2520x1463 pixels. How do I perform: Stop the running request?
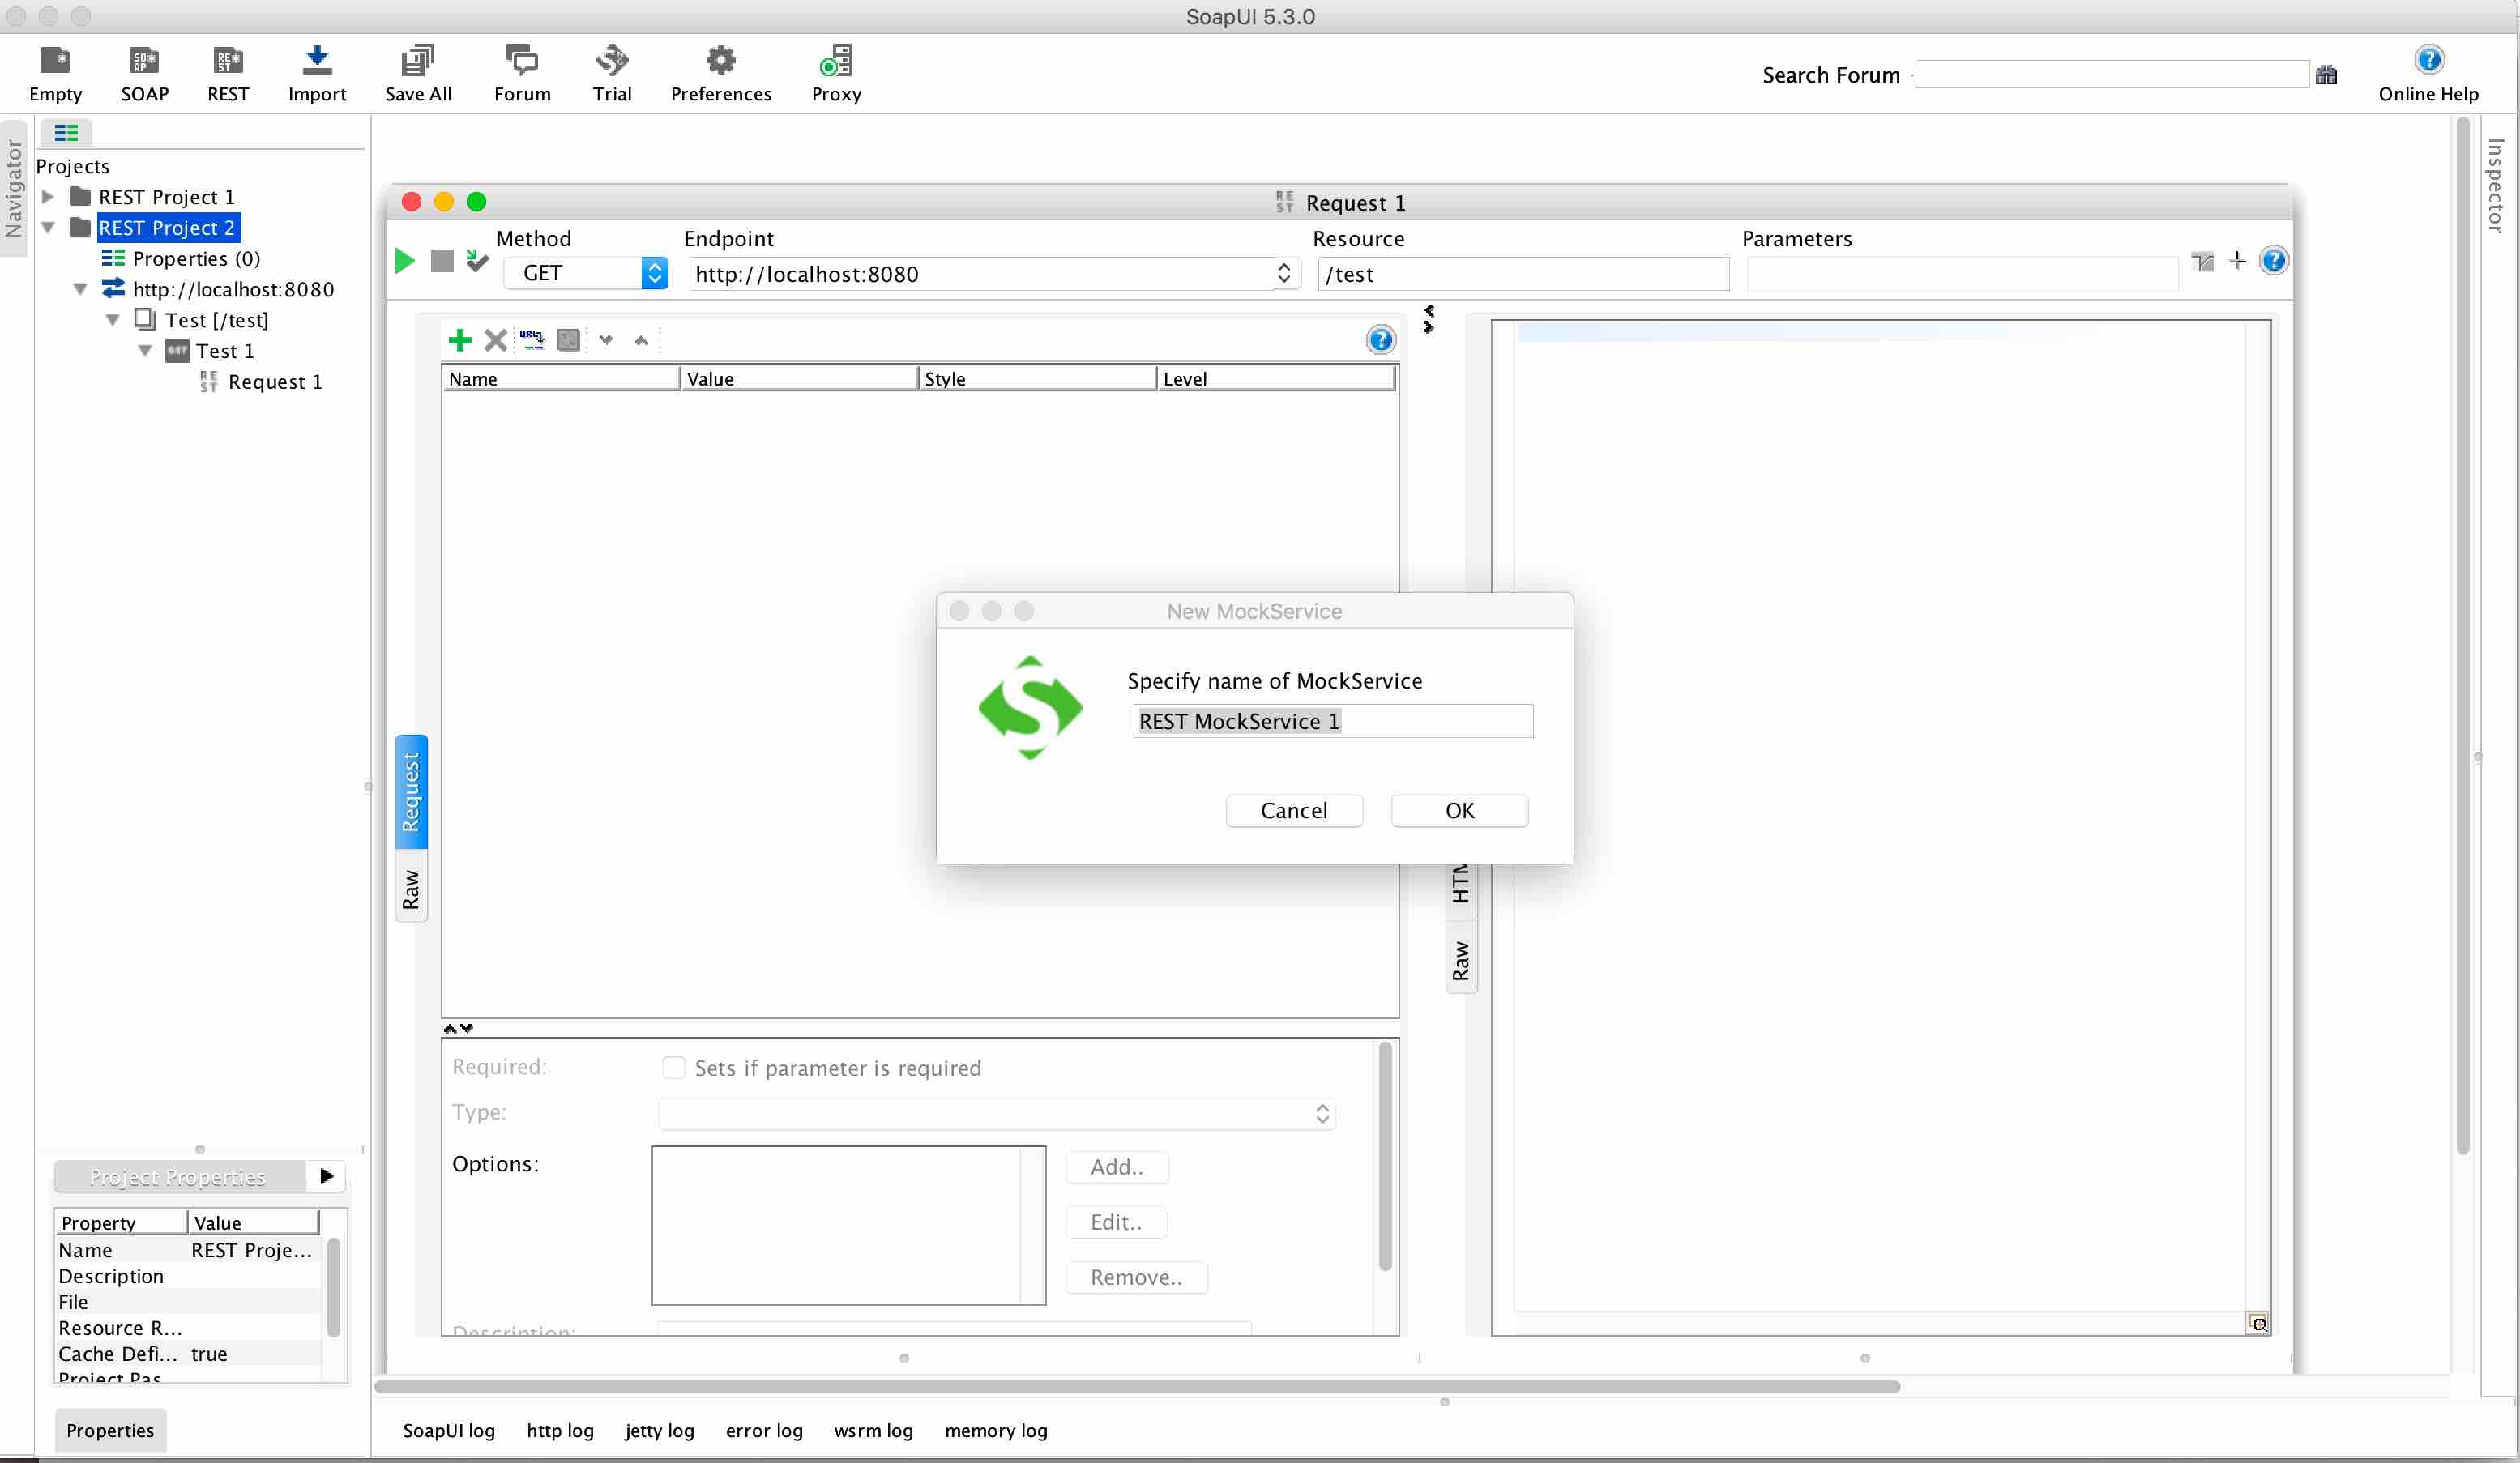tap(442, 261)
